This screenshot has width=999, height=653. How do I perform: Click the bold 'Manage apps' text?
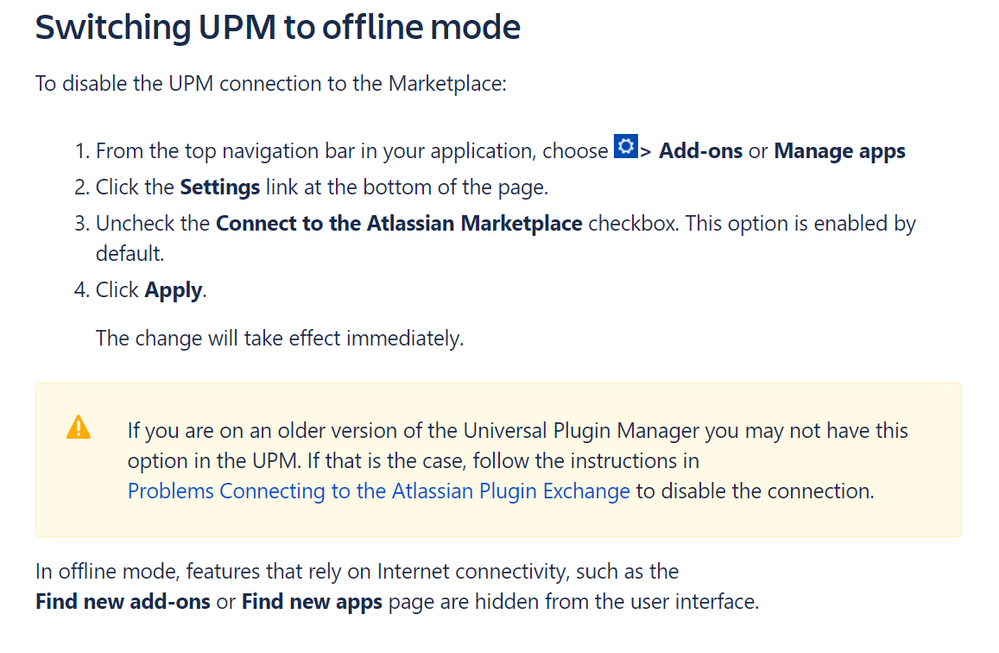pos(839,151)
